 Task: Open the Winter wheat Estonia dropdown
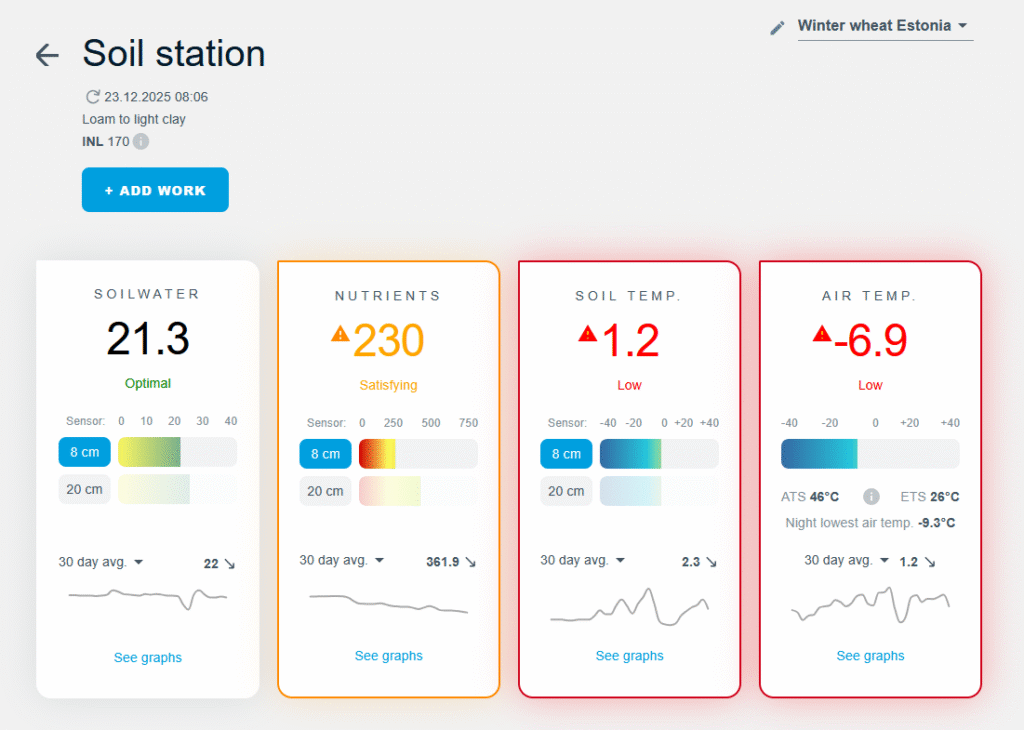(883, 26)
